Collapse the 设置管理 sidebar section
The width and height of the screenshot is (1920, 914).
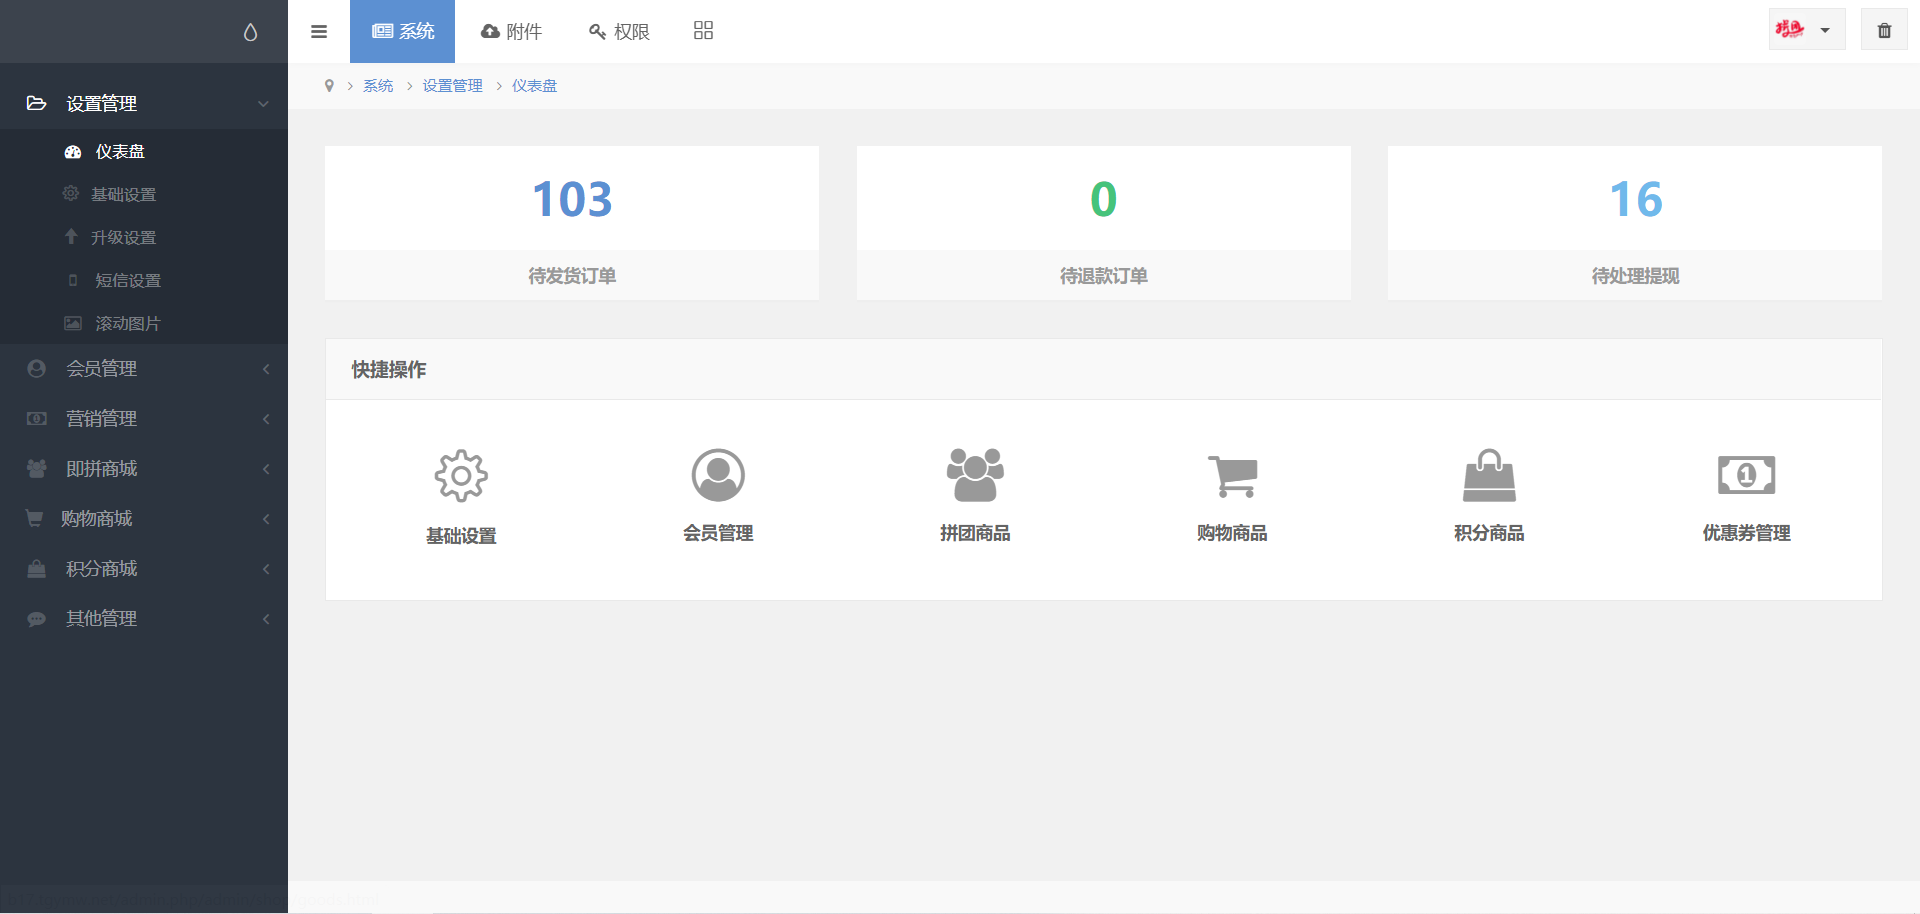click(x=144, y=103)
